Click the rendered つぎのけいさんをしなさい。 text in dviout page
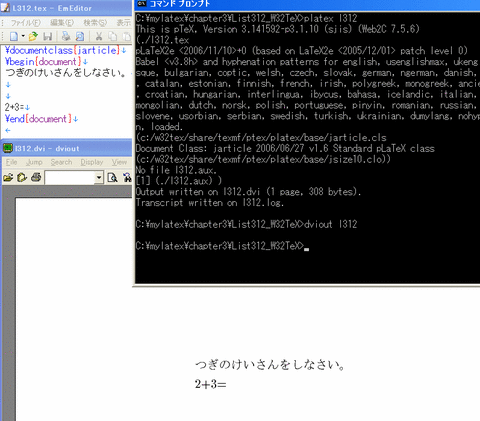 [x=270, y=364]
